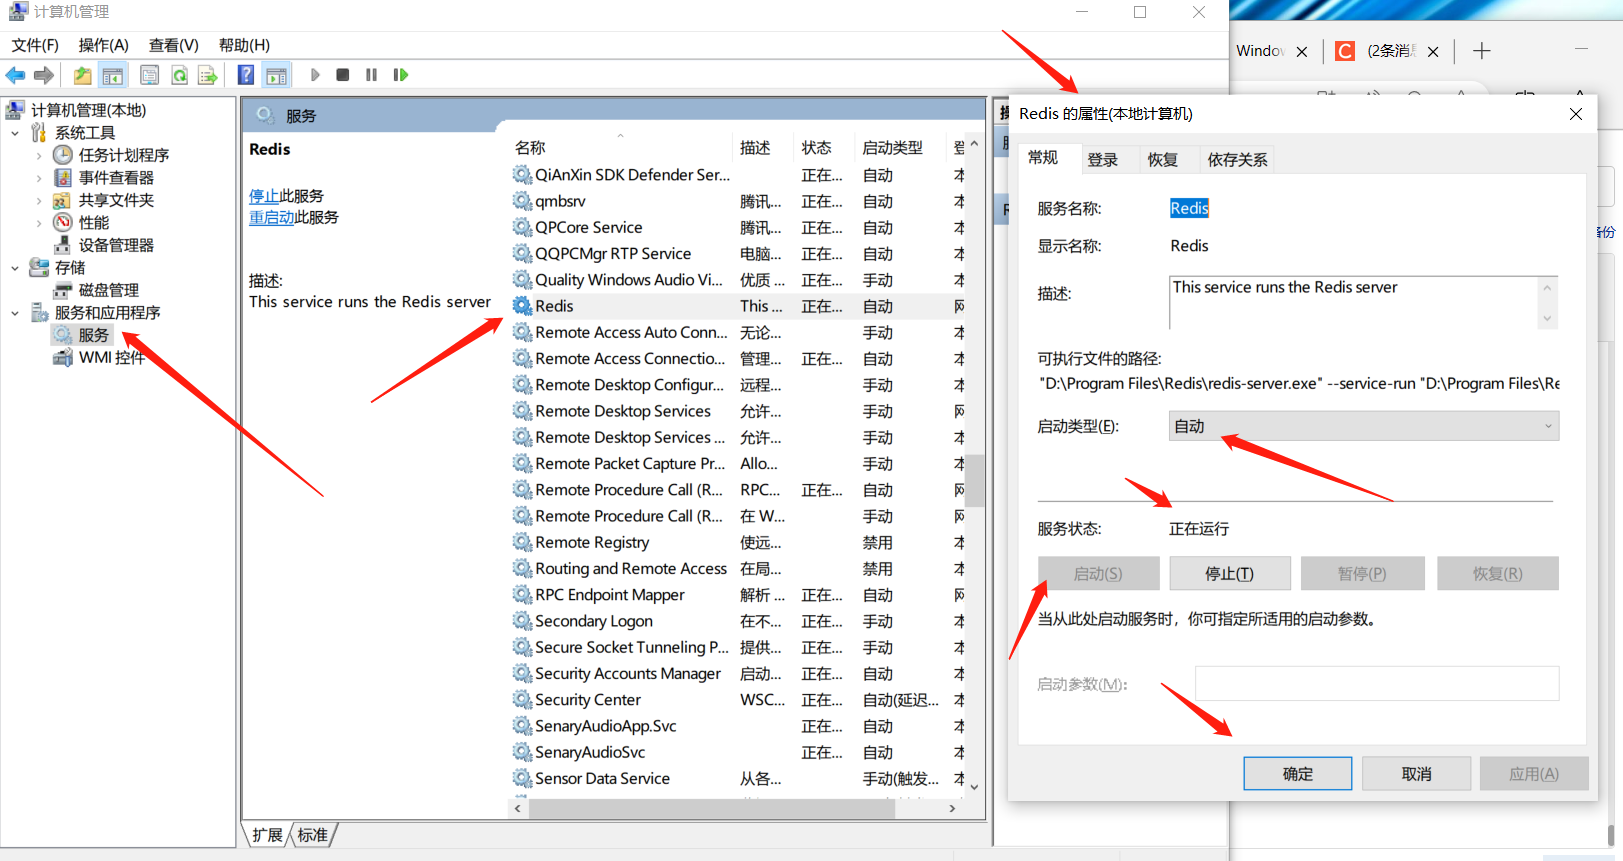Click the 确定 button

(1298, 774)
